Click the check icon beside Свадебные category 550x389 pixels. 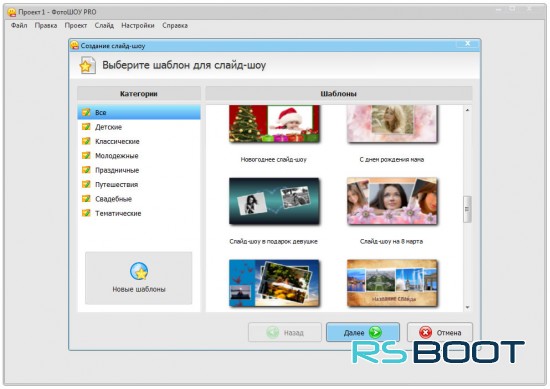(86, 199)
